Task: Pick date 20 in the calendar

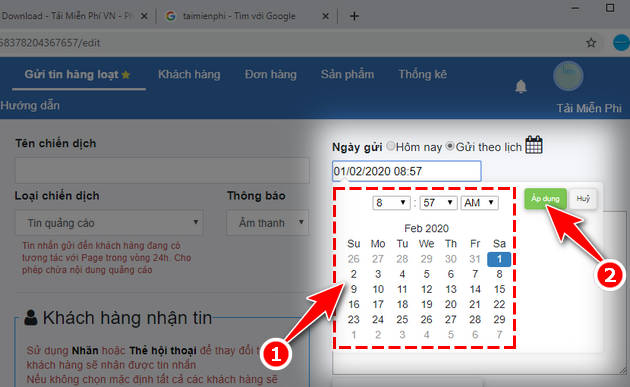Action: (451, 305)
